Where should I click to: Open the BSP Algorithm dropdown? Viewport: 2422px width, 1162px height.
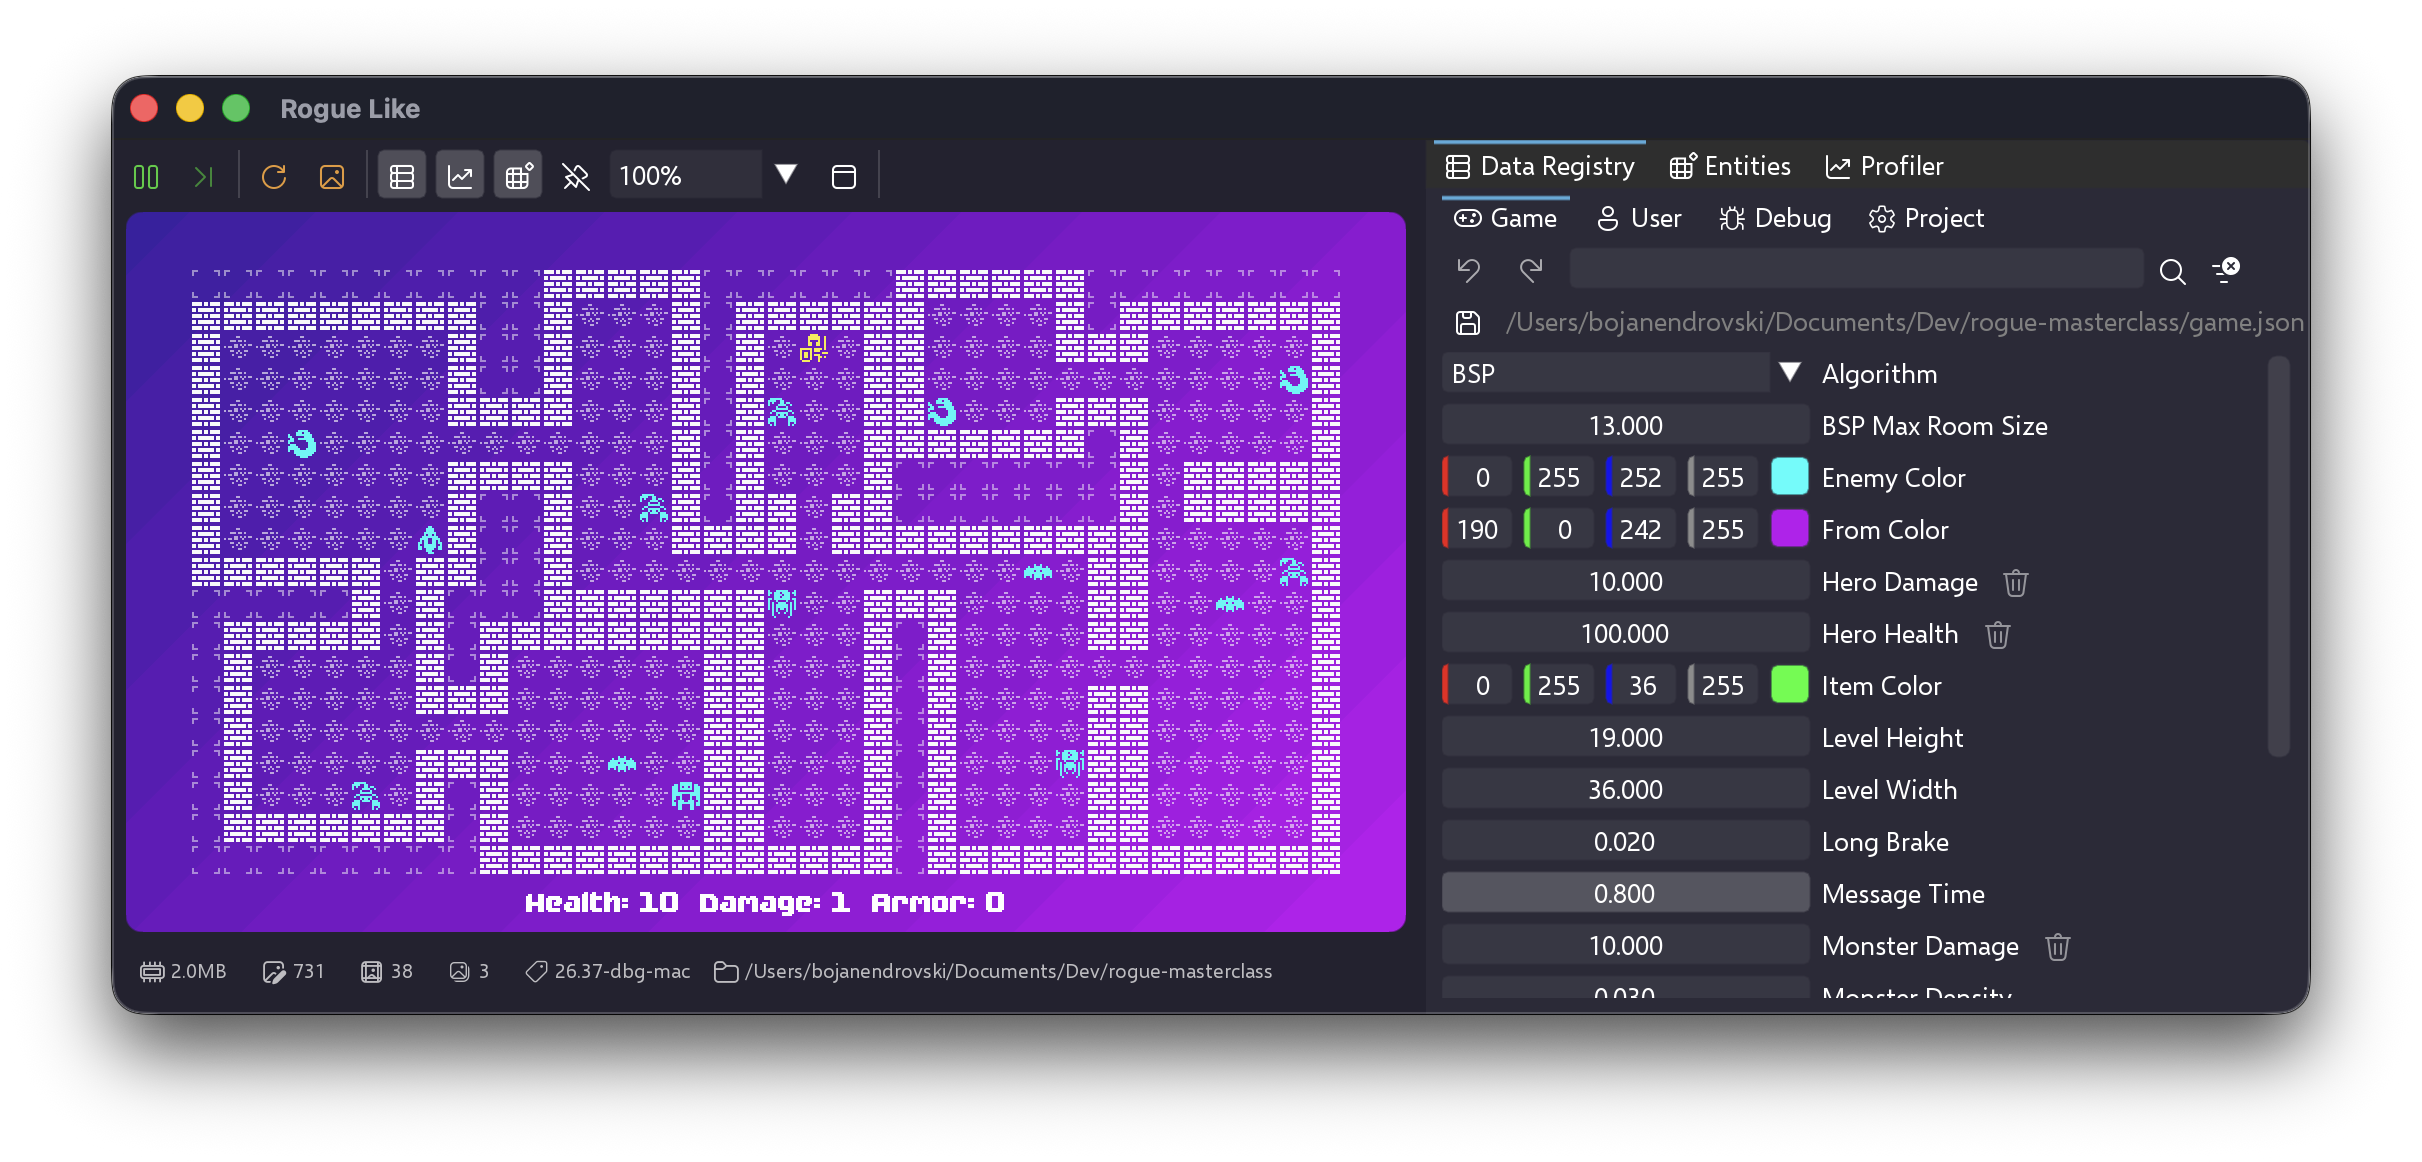click(1788, 372)
